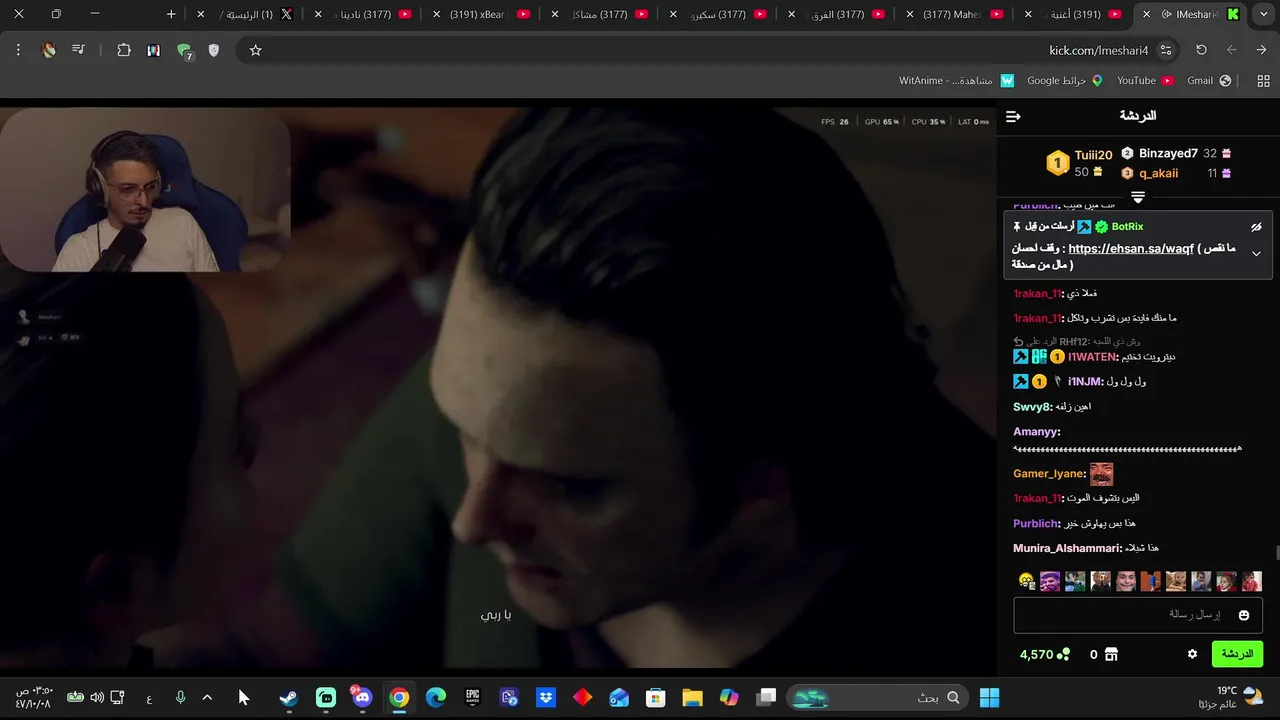Open a new browser tab
This screenshot has width=1280, height=720.
pos(171,14)
